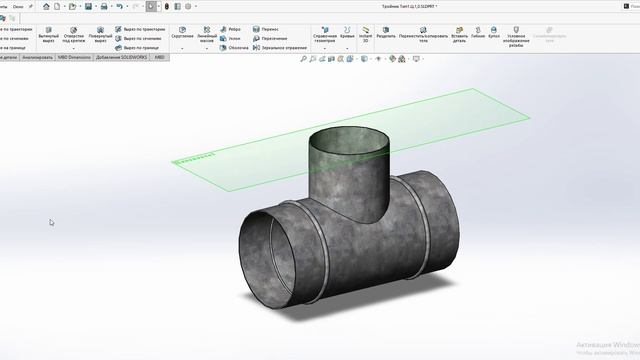
Task: Select the Ребро (Rib) tool
Action: [x=230, y=29]
